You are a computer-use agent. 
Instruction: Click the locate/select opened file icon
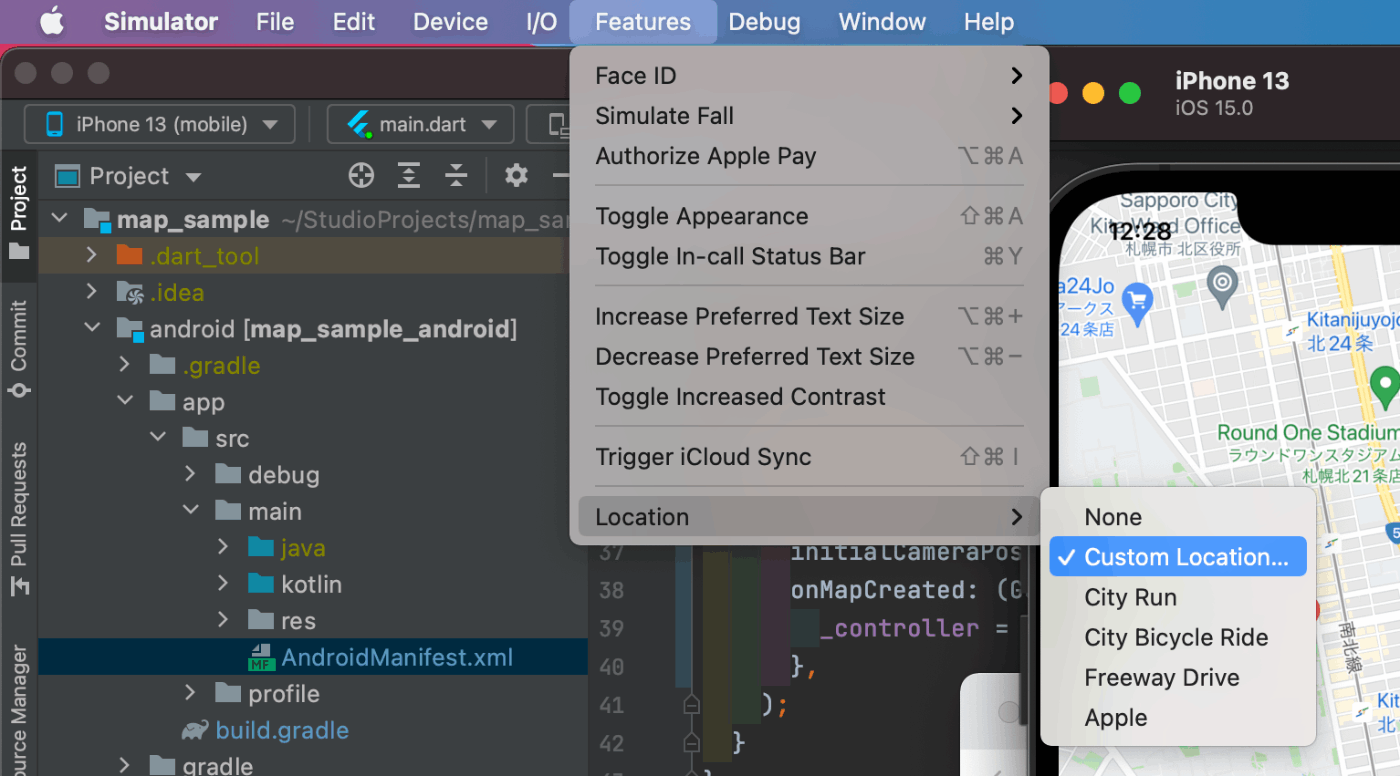pyautogui.click(x=361, y=176)
